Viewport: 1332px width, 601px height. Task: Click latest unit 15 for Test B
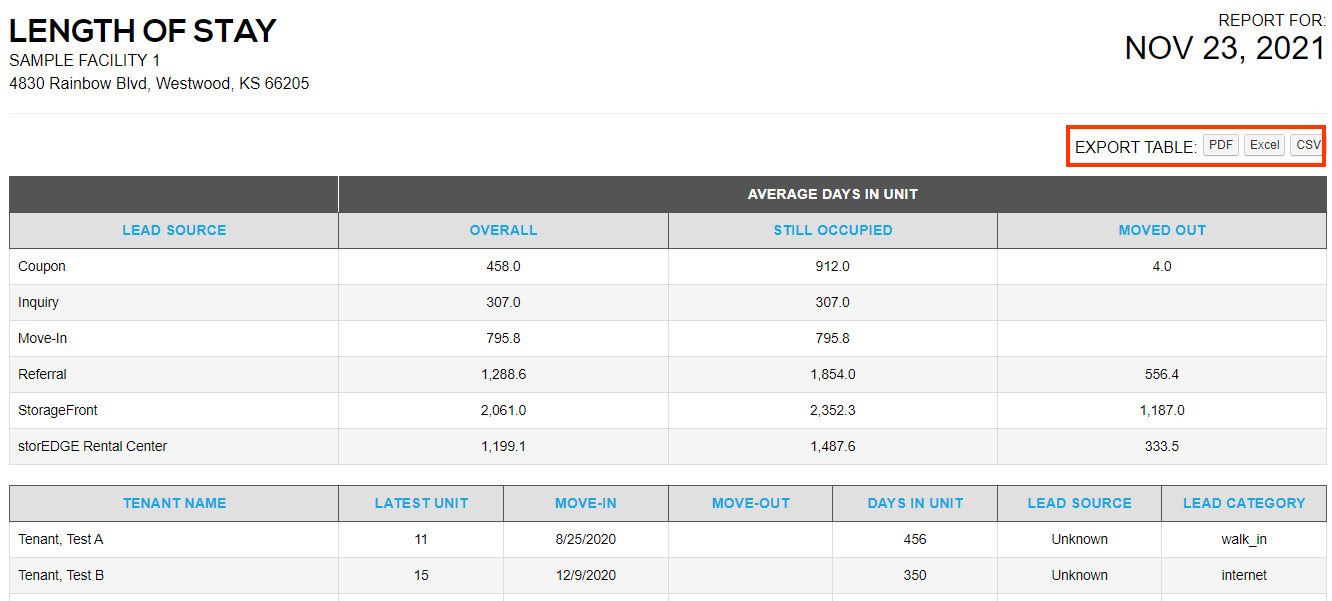pyautogui.click(x=421, y=576)
